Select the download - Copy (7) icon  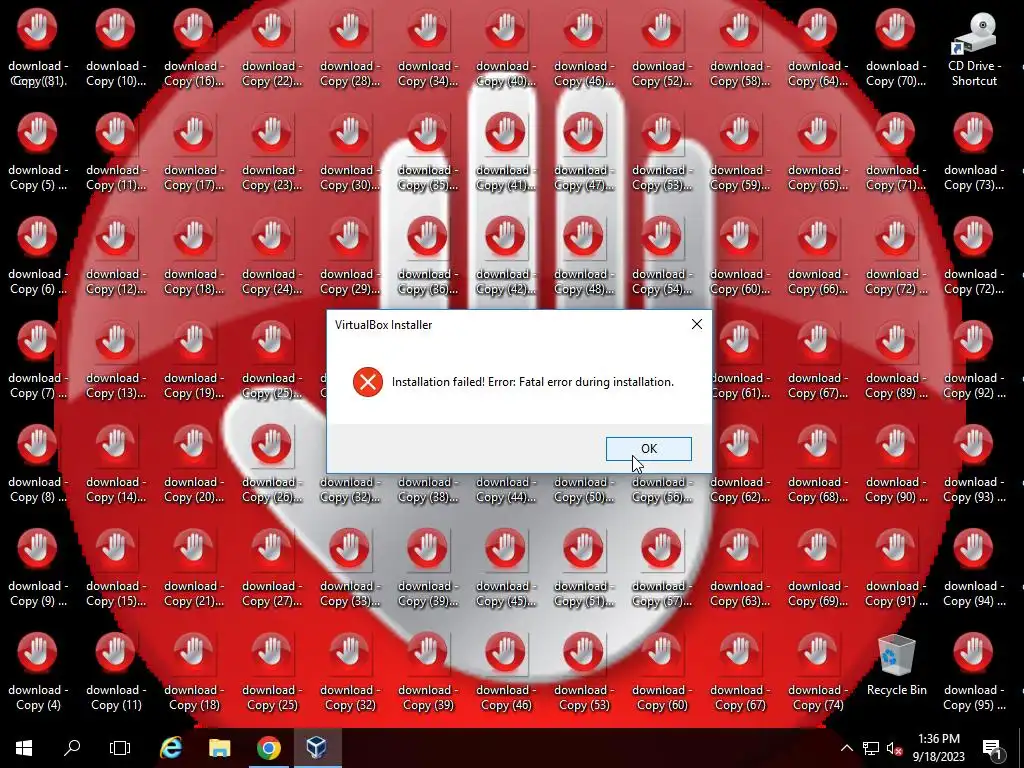point(38,362)
